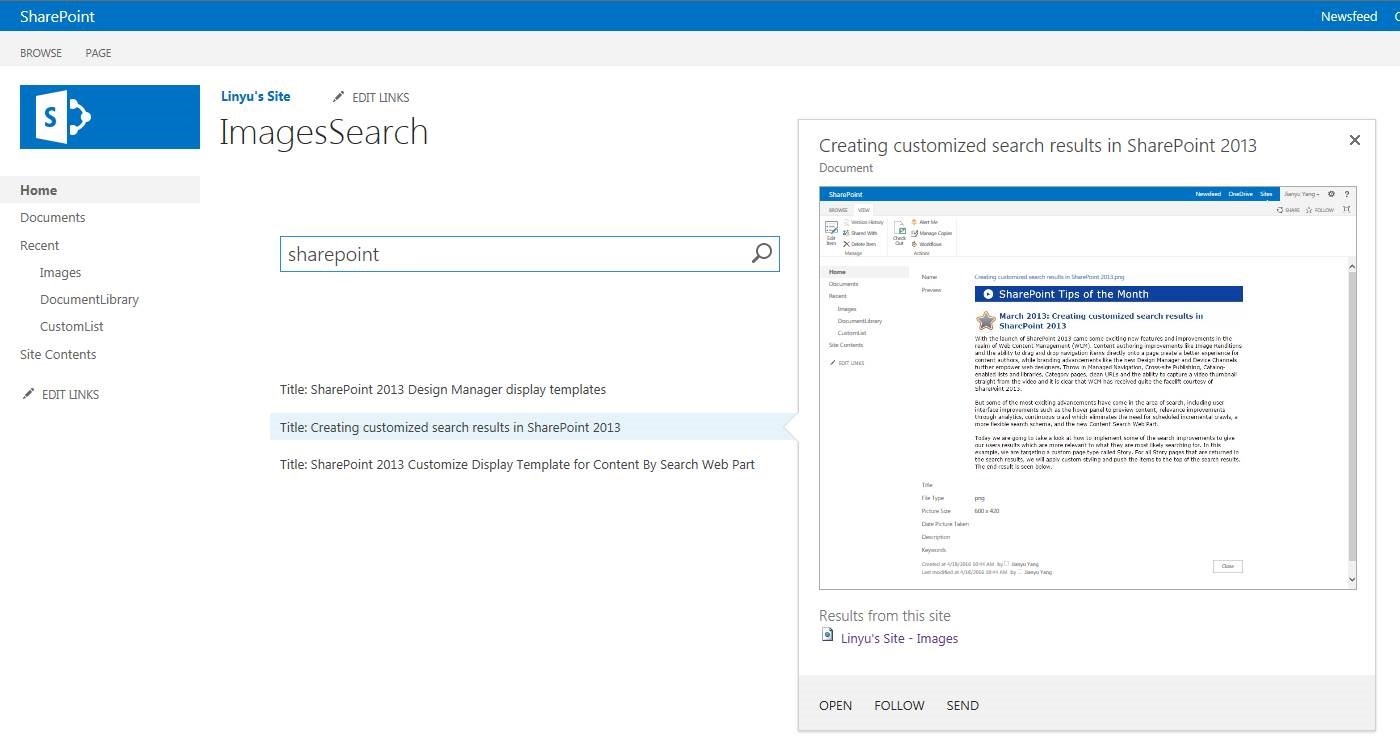Click pencil icon beside sidebar EDIT LINKS

28,394
